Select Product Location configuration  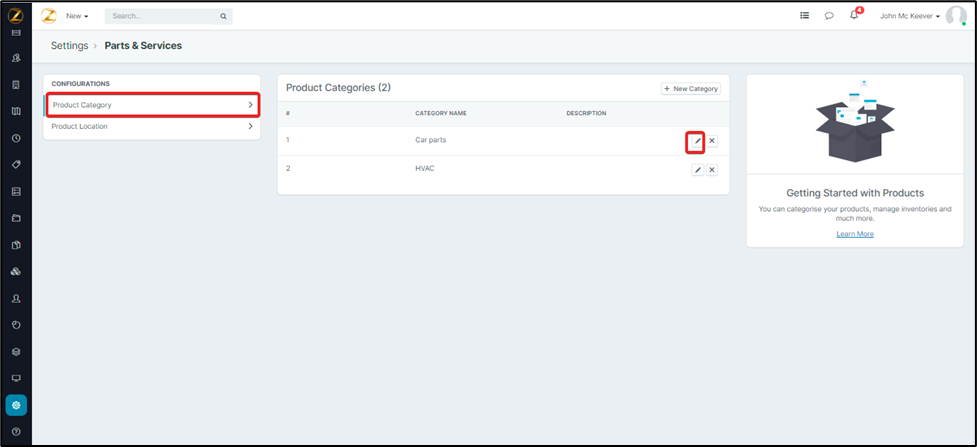pos(152,127)
